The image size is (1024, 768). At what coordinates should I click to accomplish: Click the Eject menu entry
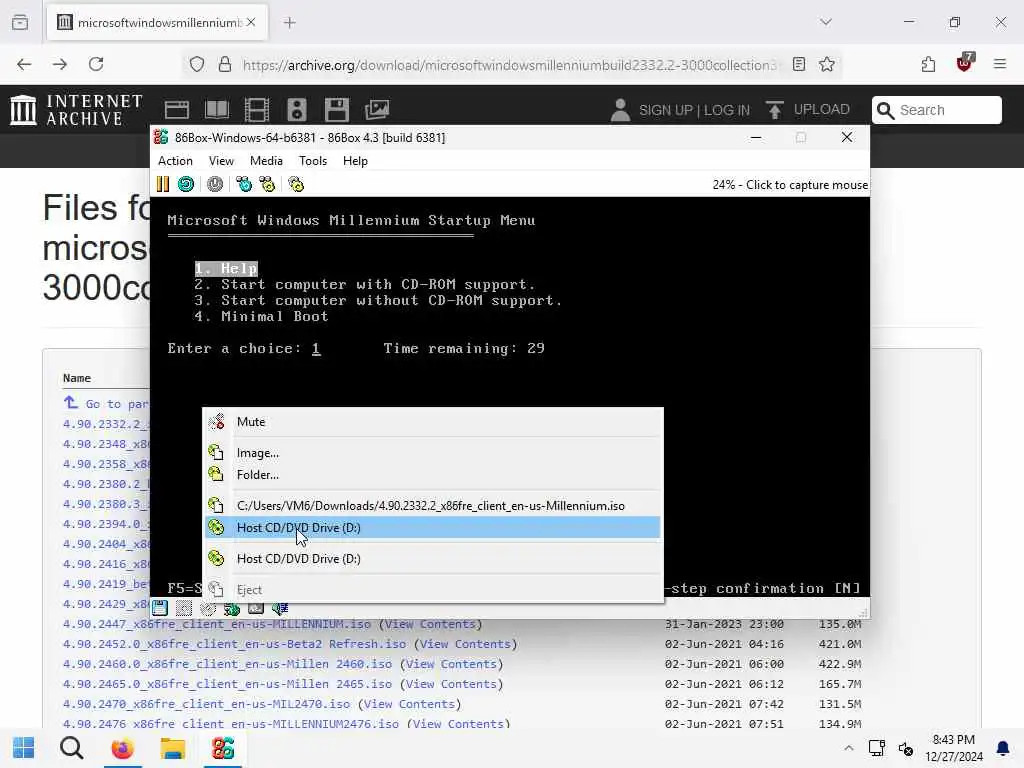[x=433, y=590]
